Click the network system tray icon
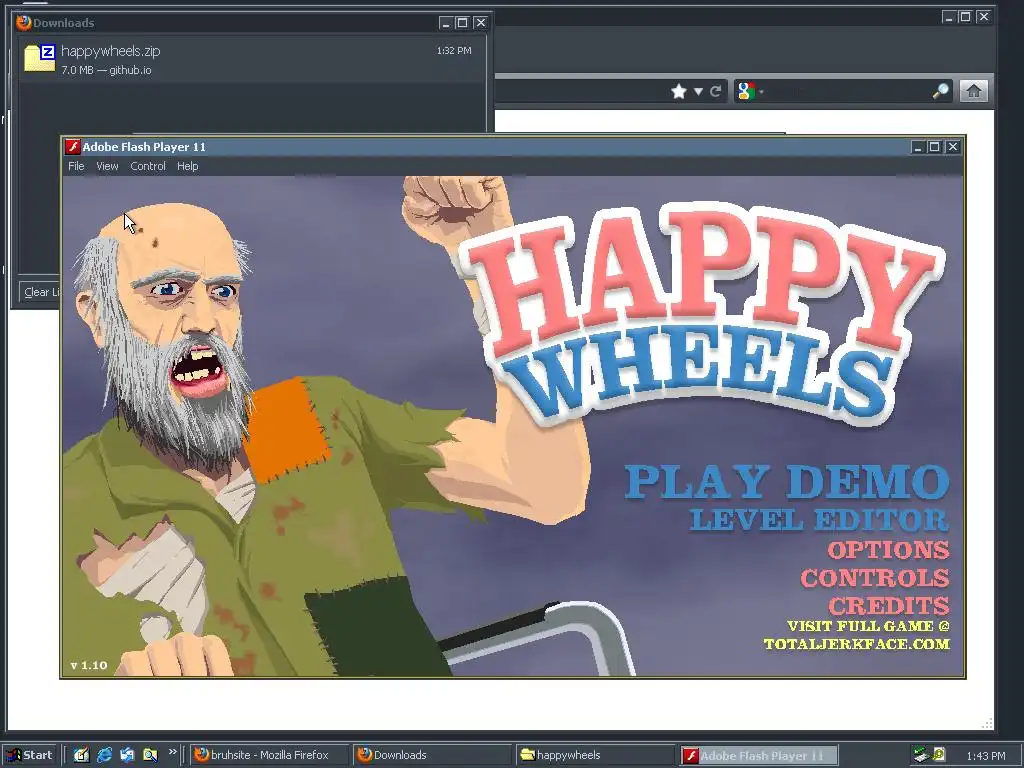Image resolution: width=1024 pixels, height=768 pixels. click(921, 755)
